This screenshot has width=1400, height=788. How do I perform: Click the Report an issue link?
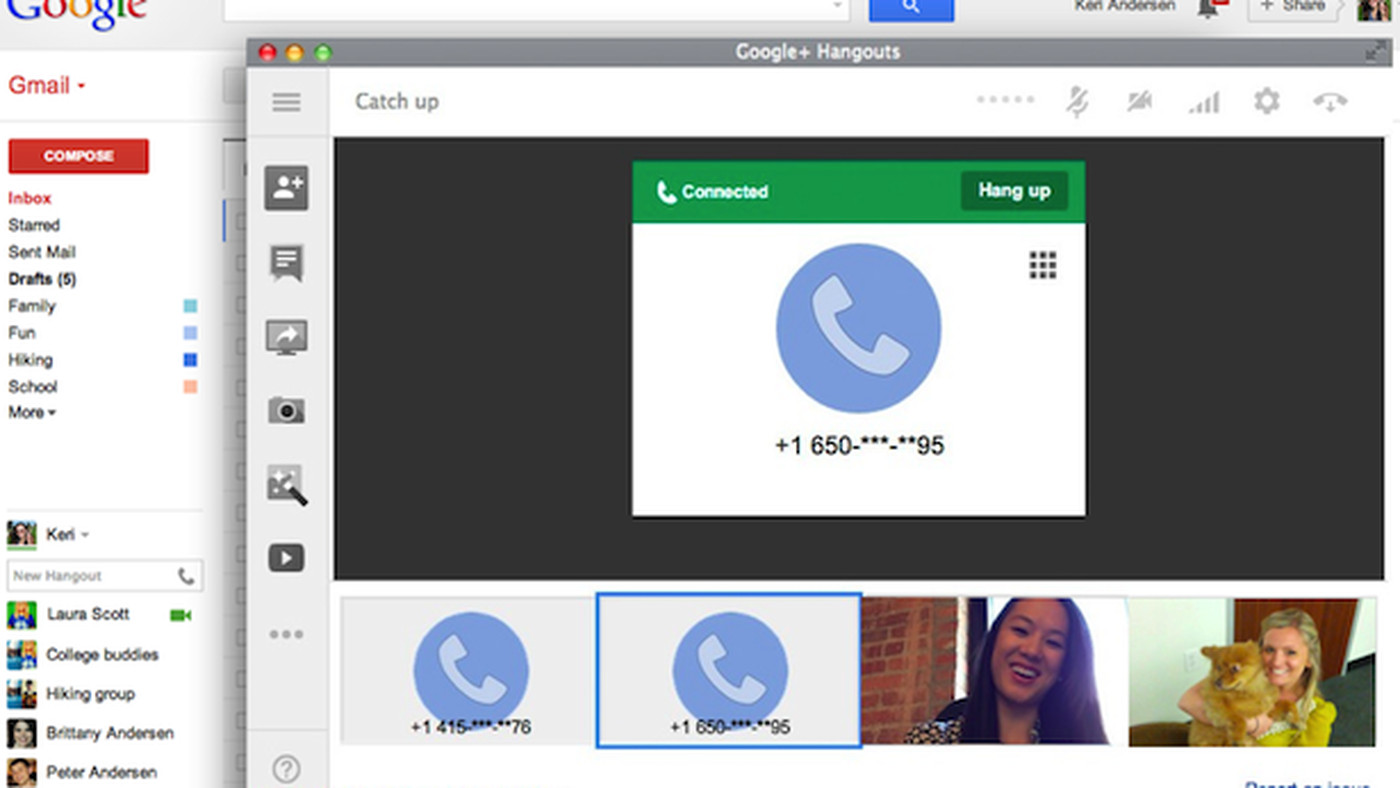click(1306, 784)
